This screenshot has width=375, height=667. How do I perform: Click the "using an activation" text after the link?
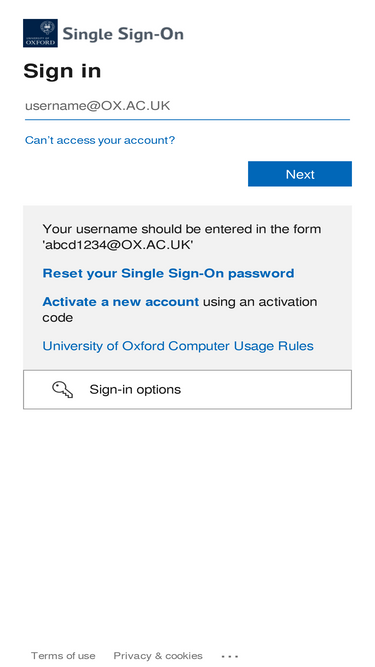(260, 302)
